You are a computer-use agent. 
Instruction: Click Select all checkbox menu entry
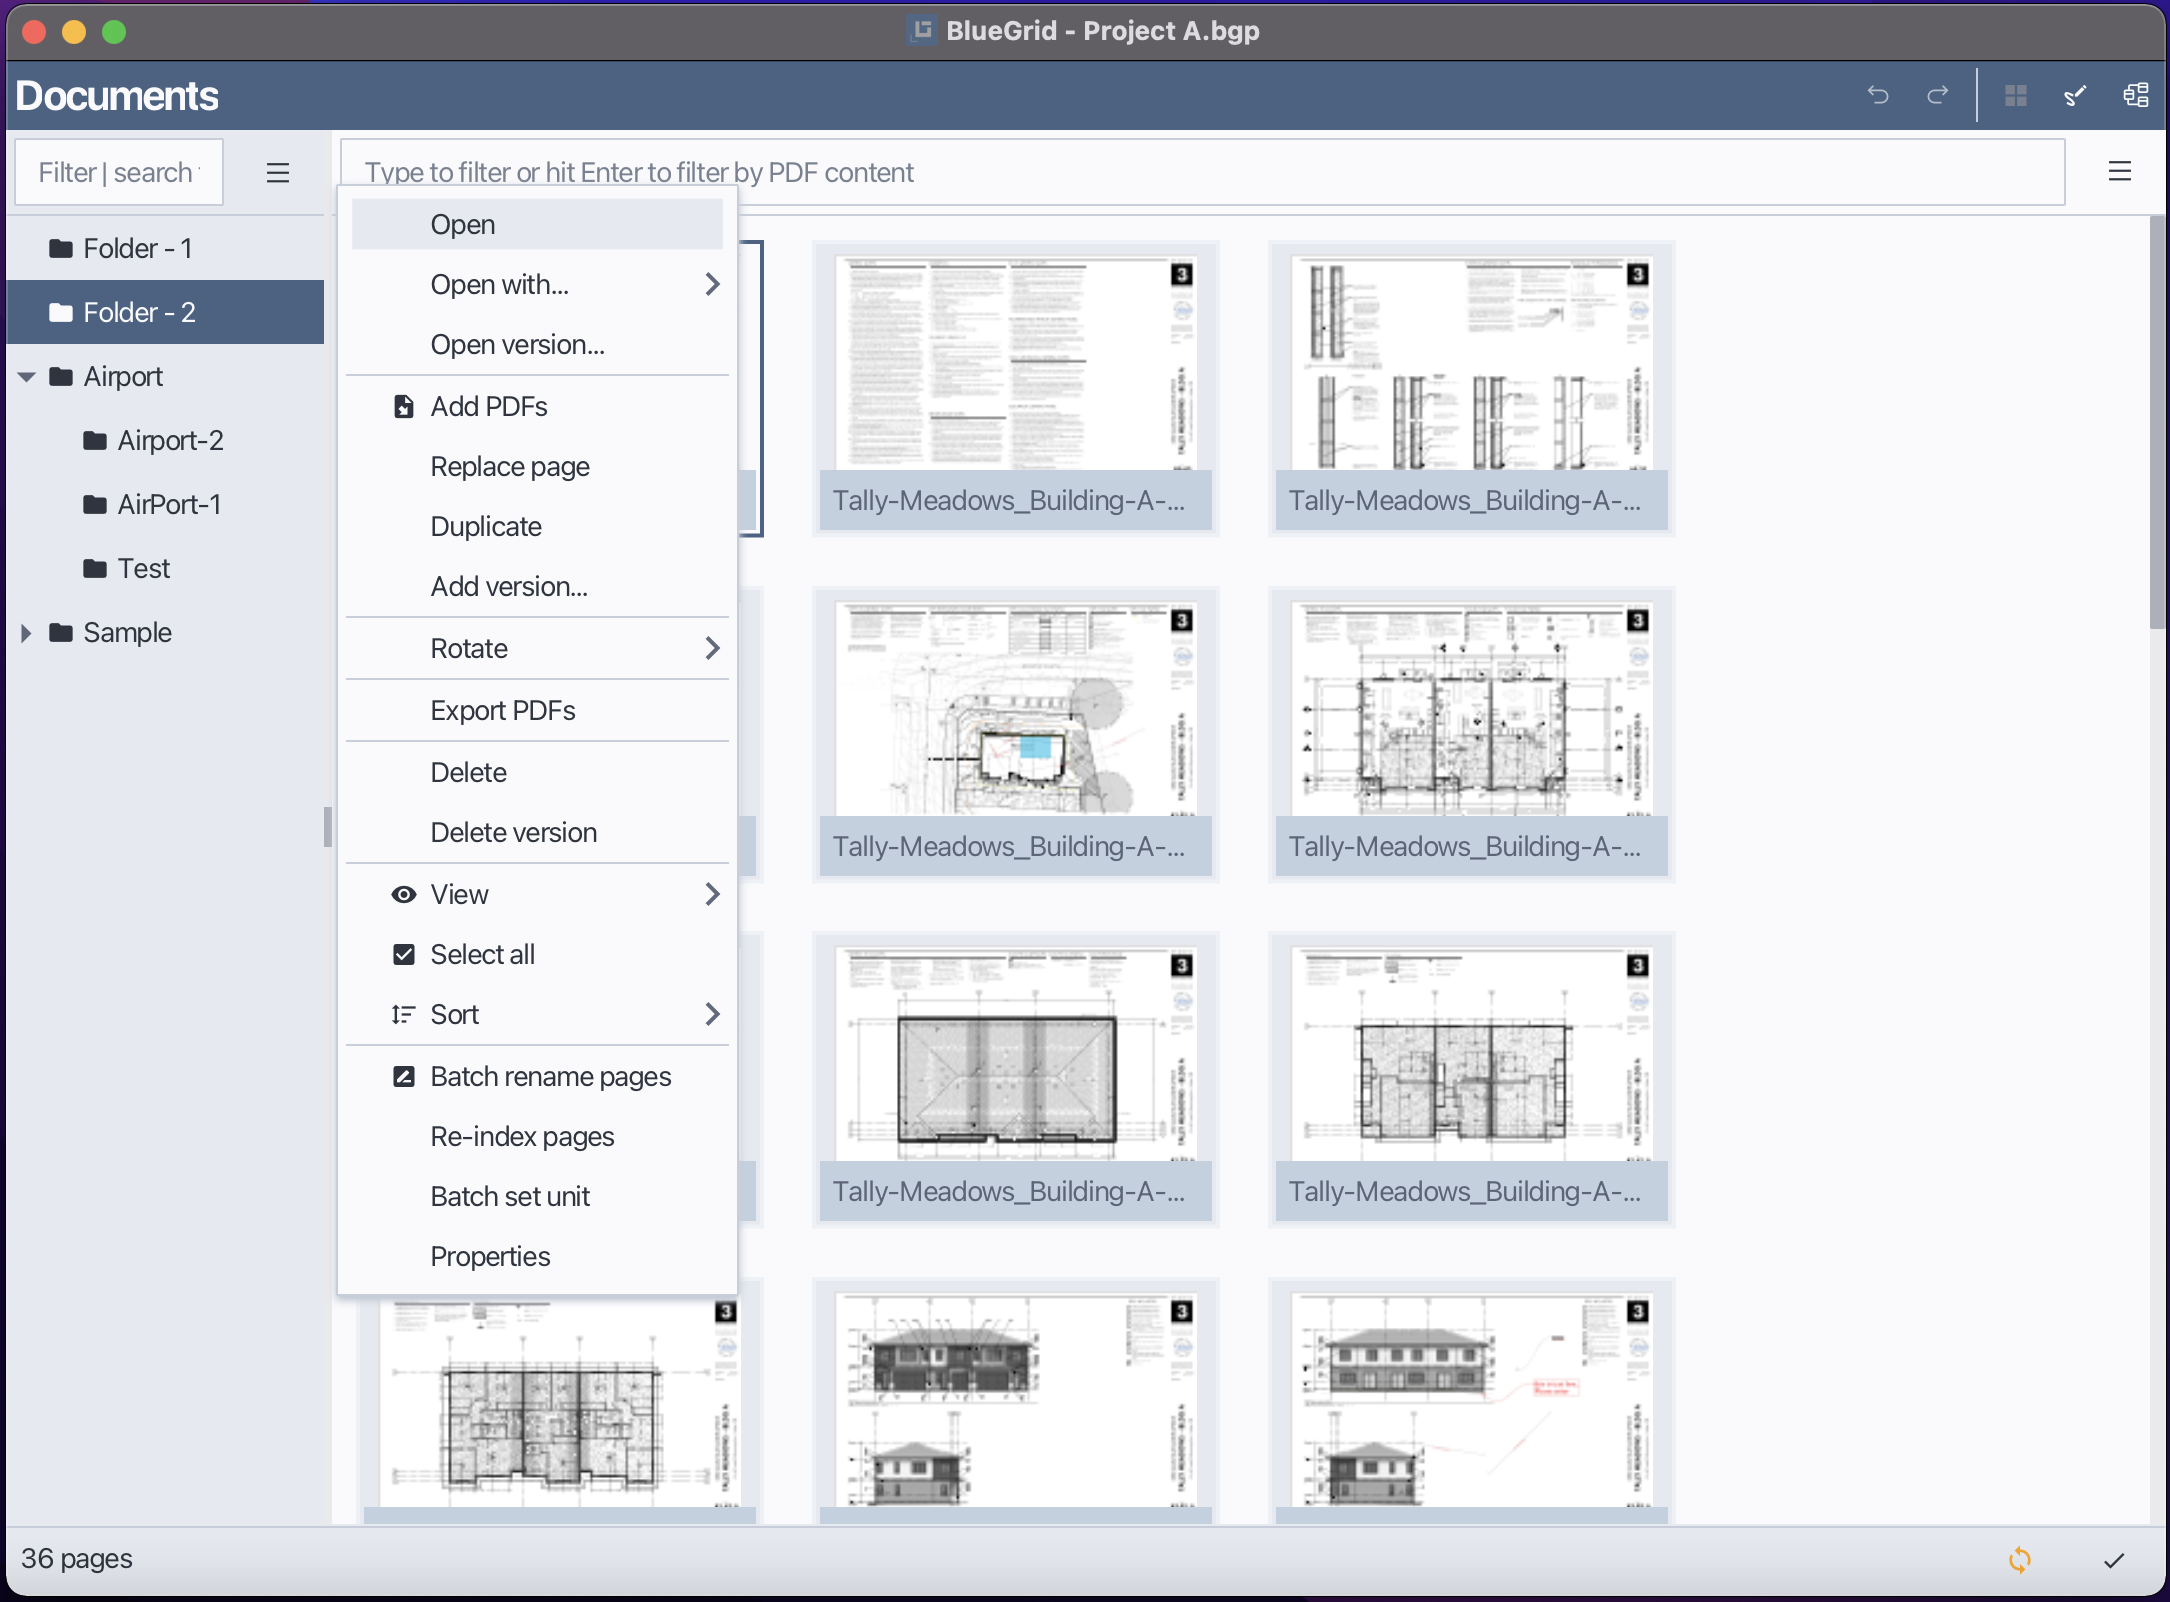(x=482, y=955)
